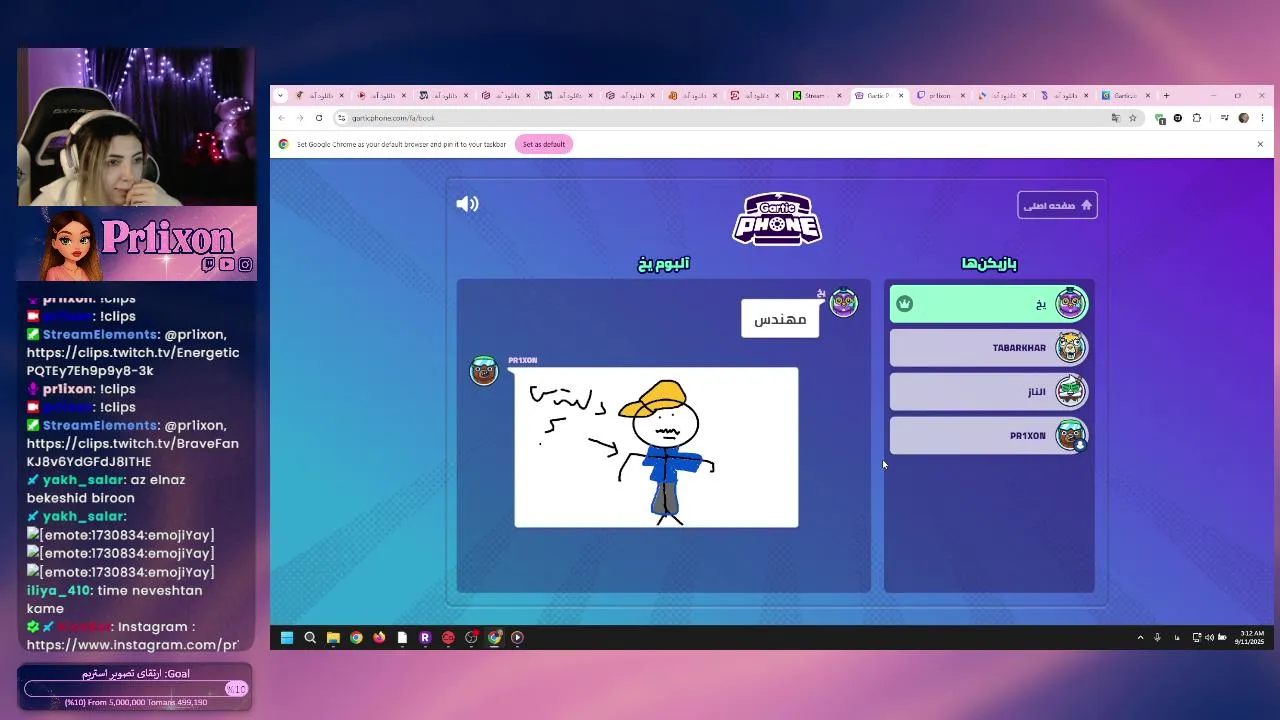Screen dimensions: 1280x720
Task: Open PR1XON's drawing of the engineer
Action: coord(656,447)
